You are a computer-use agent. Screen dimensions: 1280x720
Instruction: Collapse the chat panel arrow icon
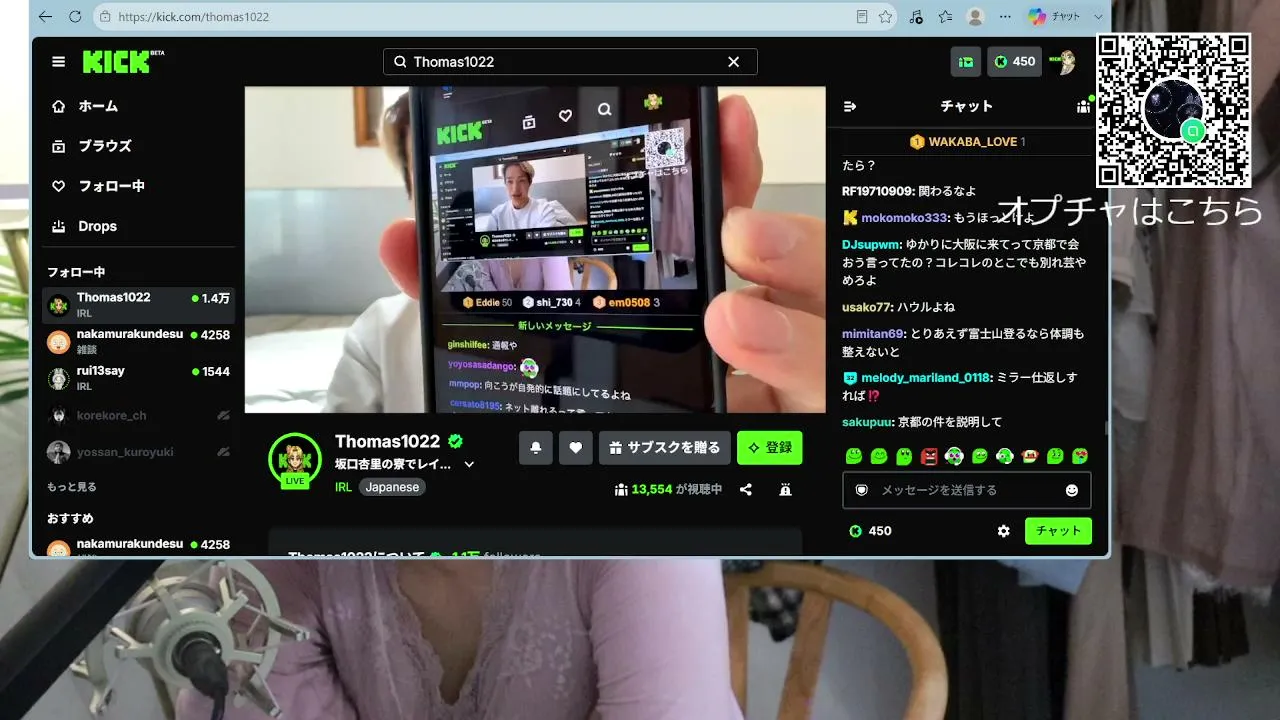point(850,106)
